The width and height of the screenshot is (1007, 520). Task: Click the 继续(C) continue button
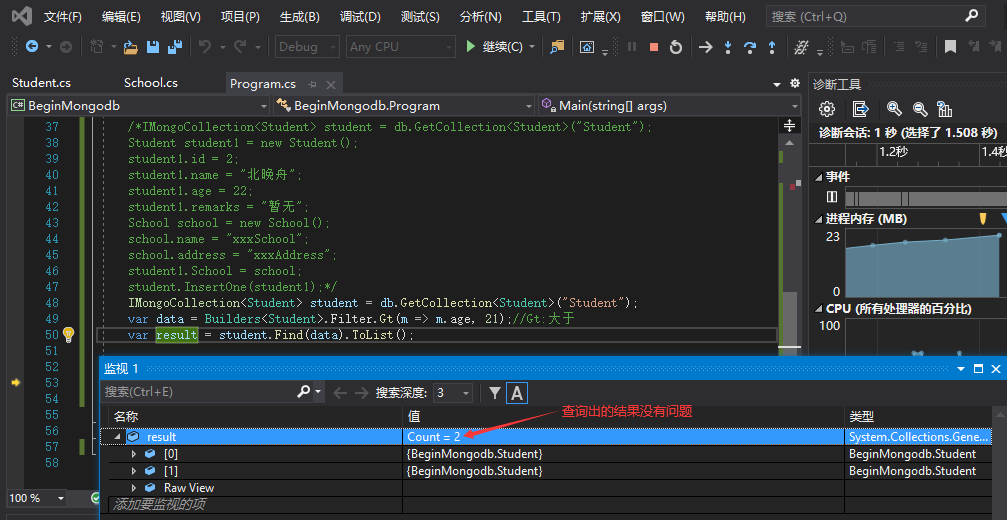[495, 47]
